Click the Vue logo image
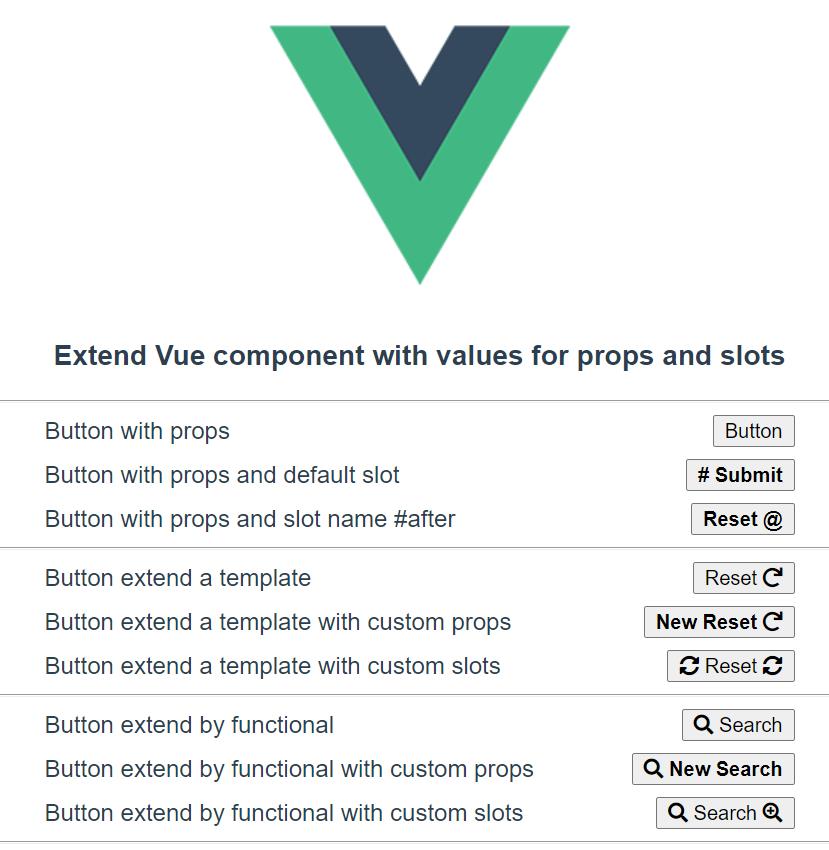The height and width of the screenshot is (850, 829). (x=420, y=154)
